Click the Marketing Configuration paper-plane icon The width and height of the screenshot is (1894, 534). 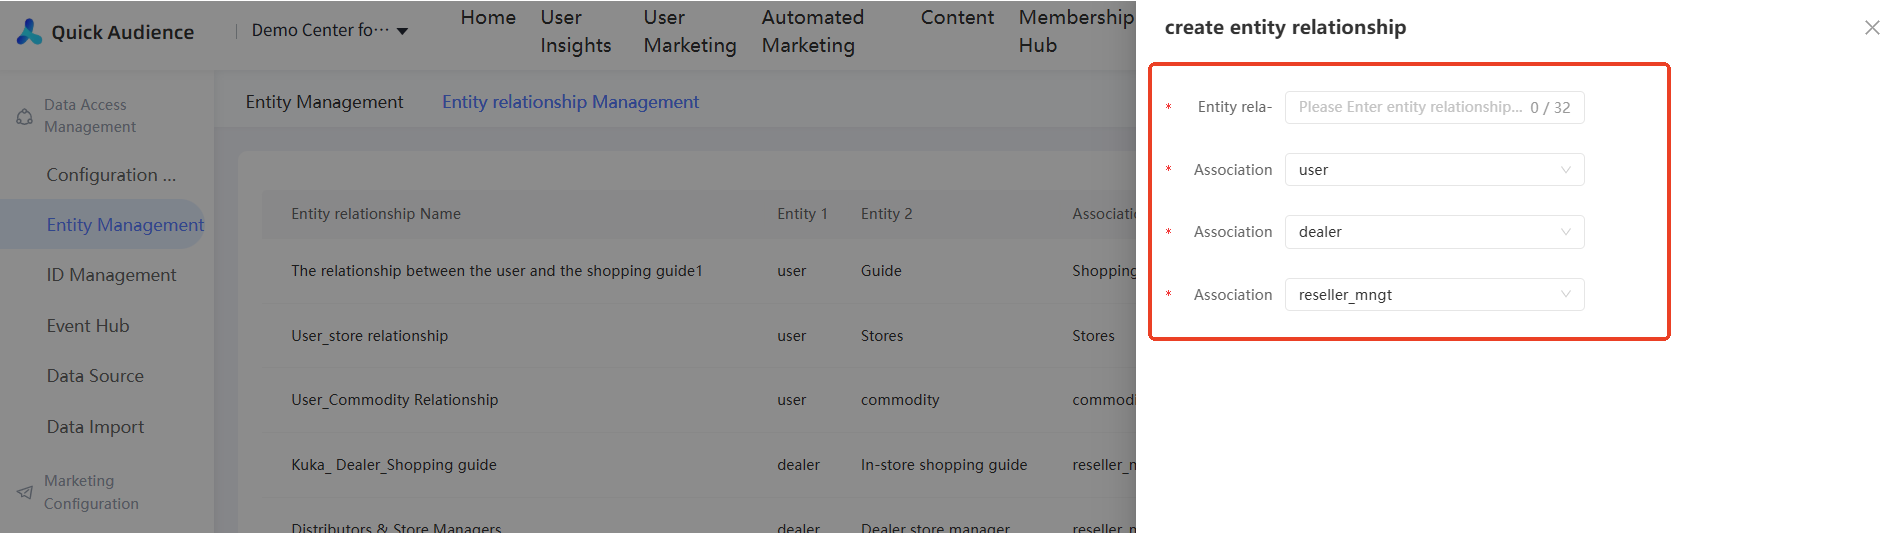[24, 492]
